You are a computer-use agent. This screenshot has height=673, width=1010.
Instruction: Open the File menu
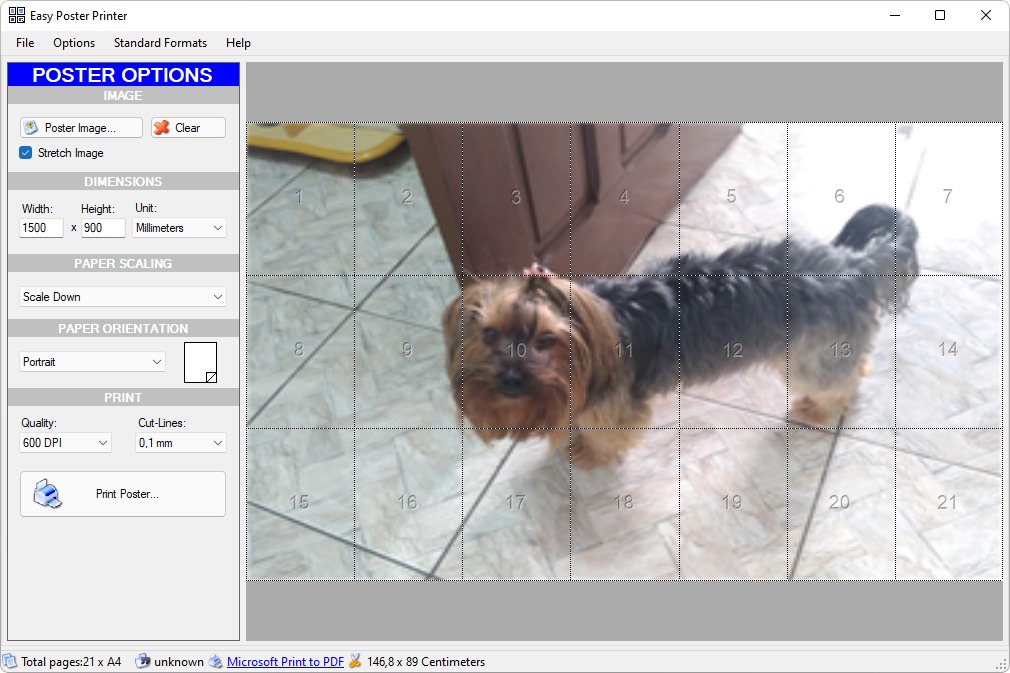[x=25, y=43]
